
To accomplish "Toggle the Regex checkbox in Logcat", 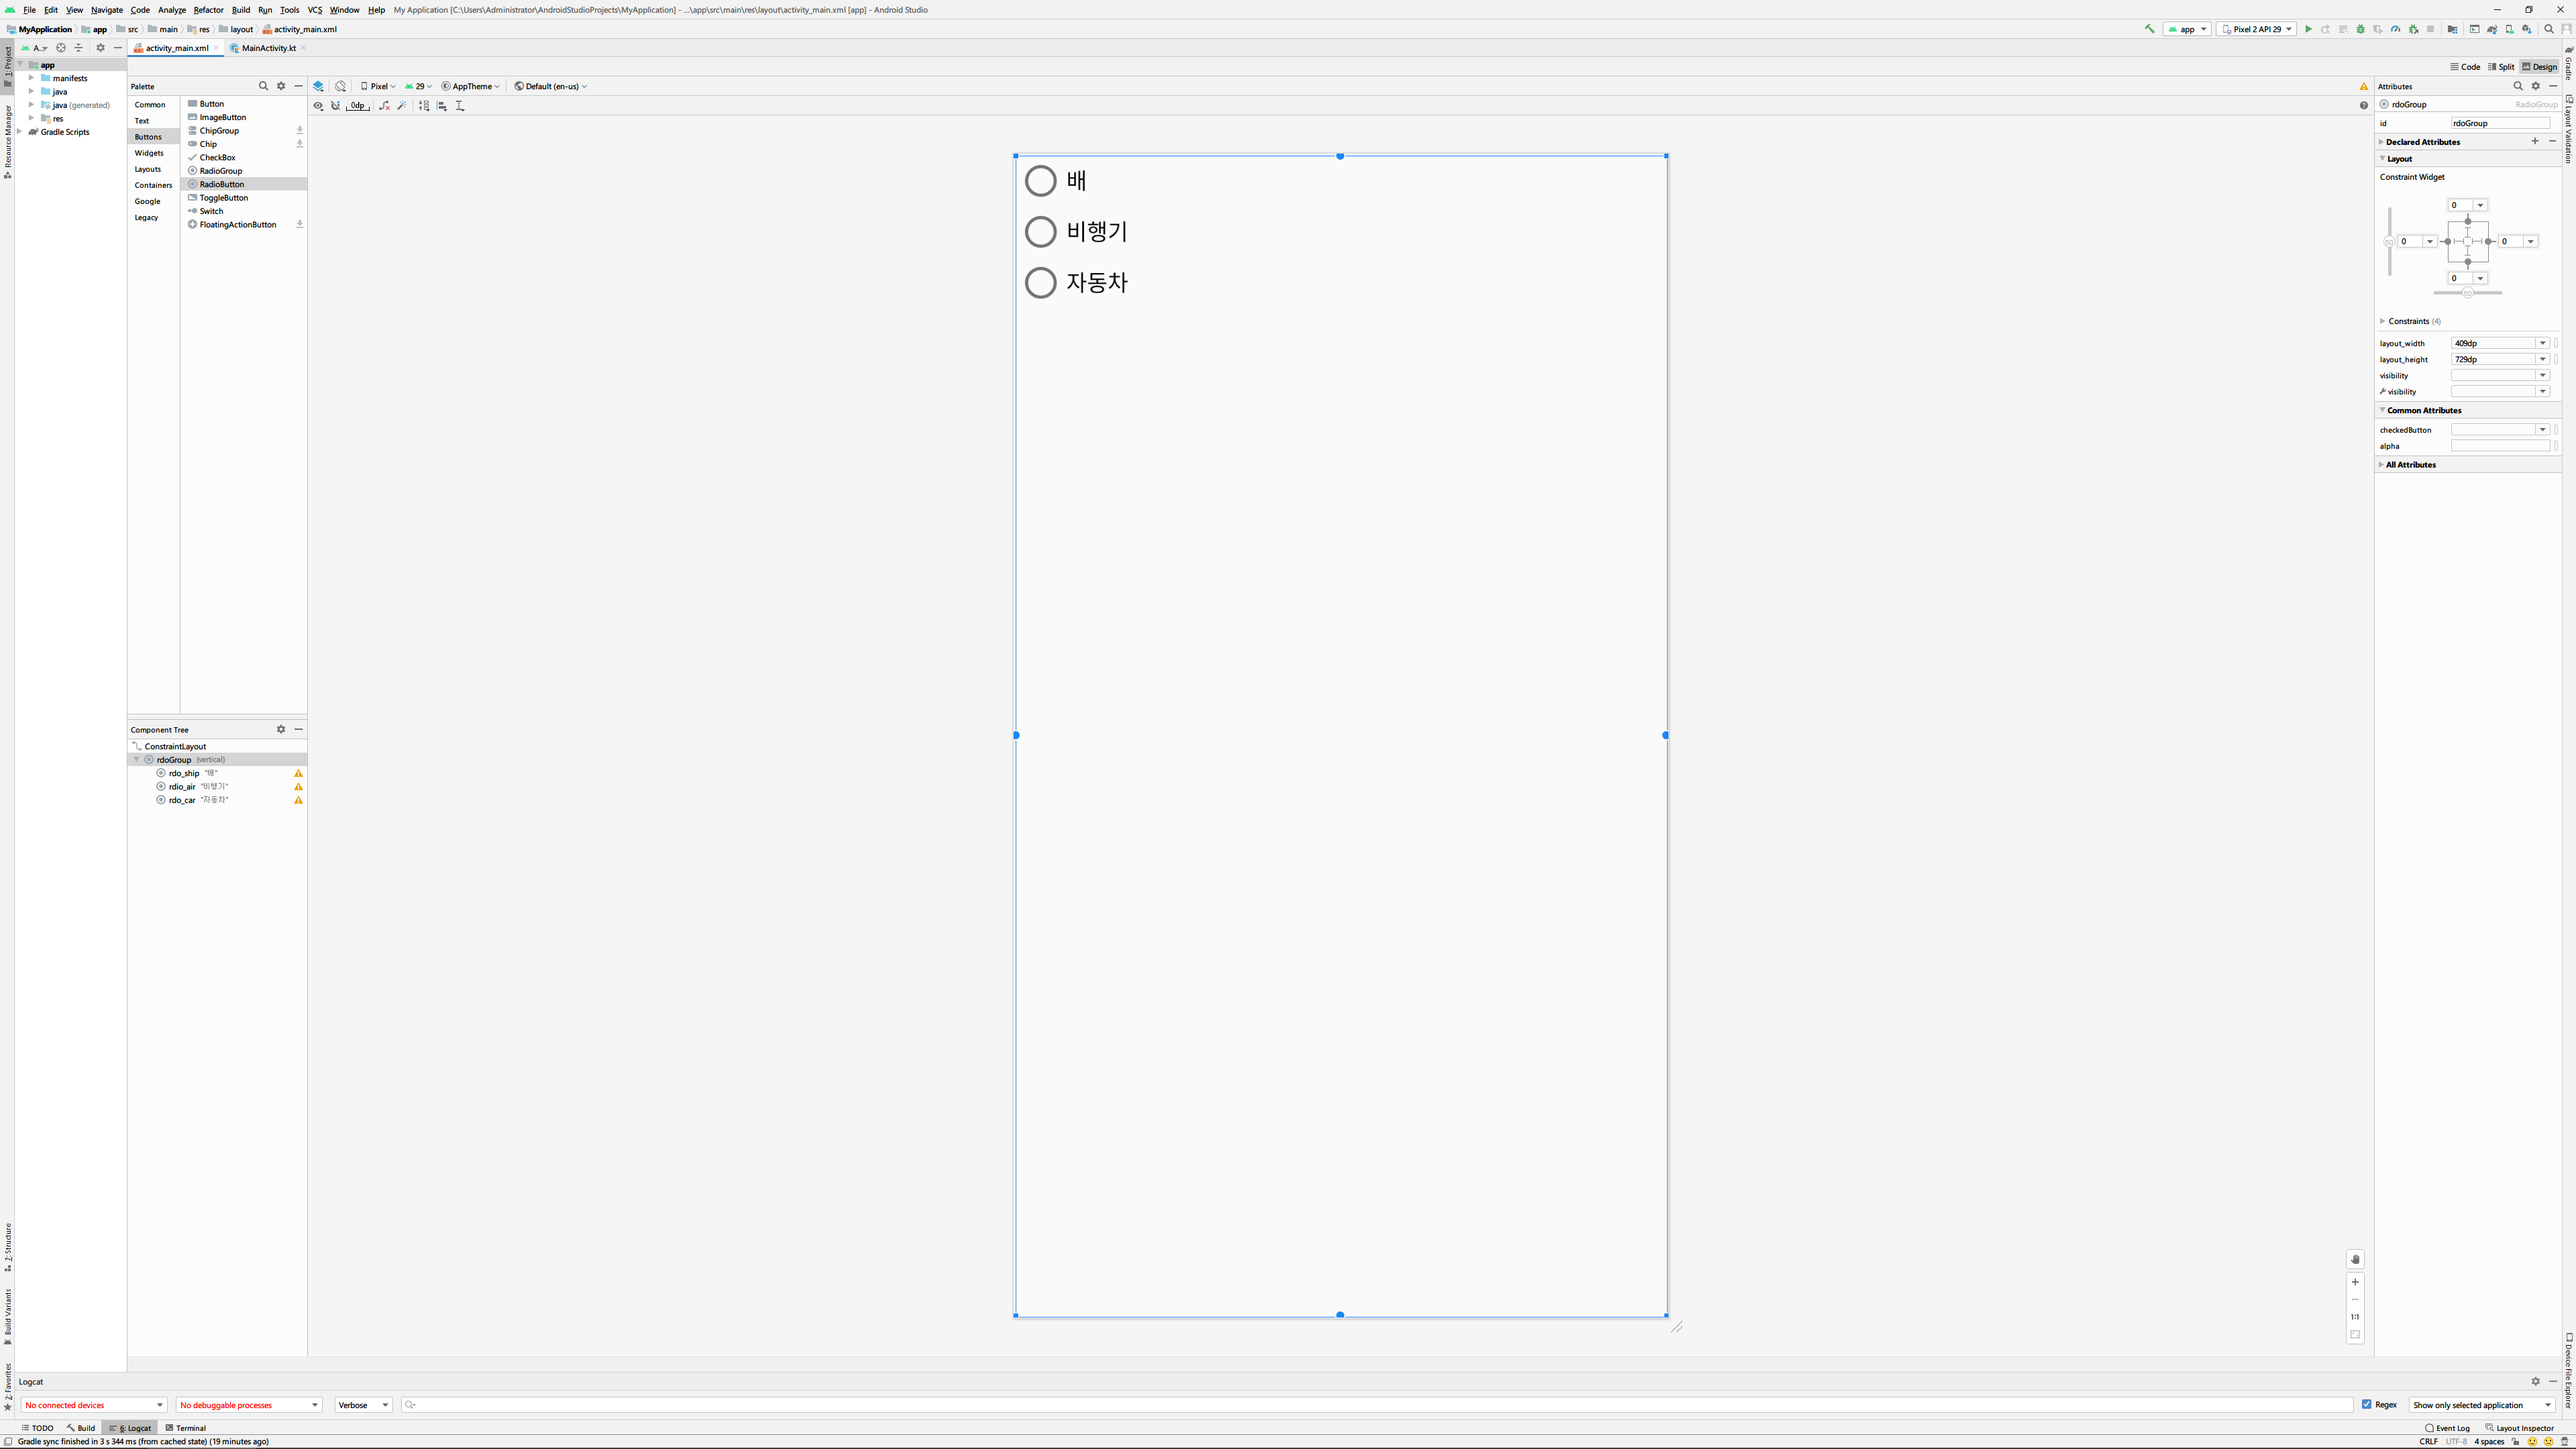I will point(2366,1404).
